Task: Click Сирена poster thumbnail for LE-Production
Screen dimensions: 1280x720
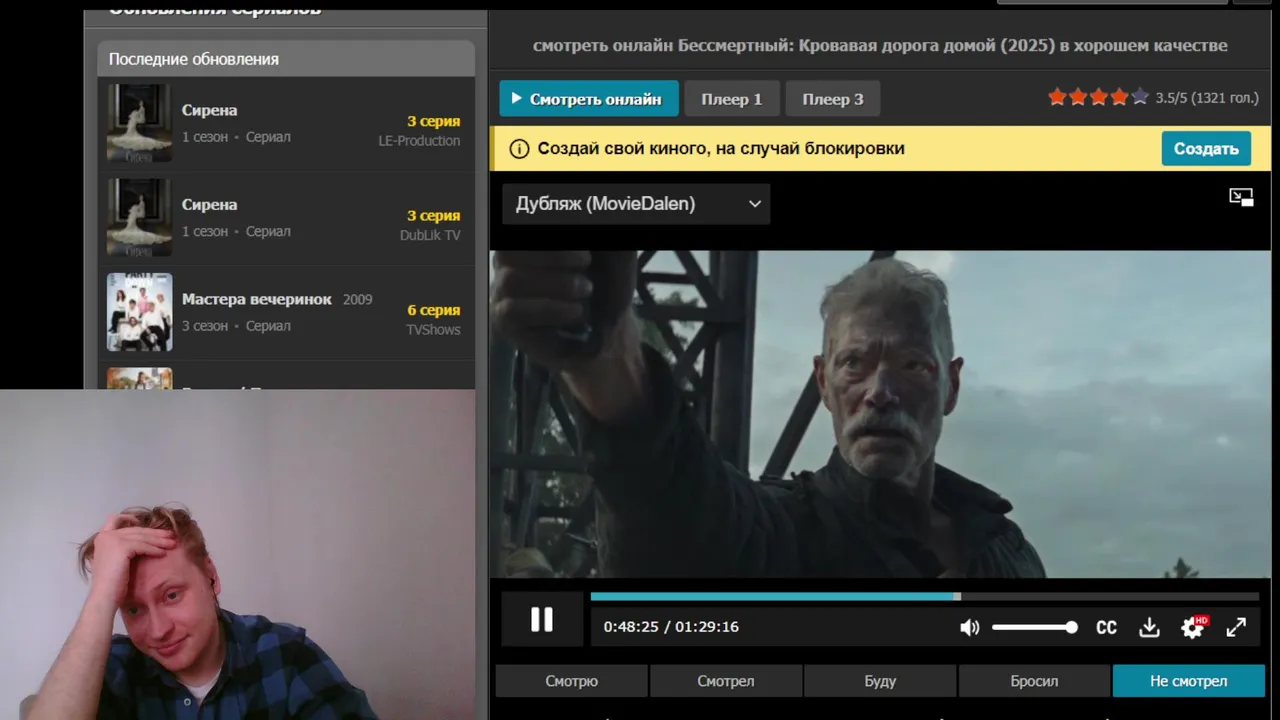Action: [139, 123]
